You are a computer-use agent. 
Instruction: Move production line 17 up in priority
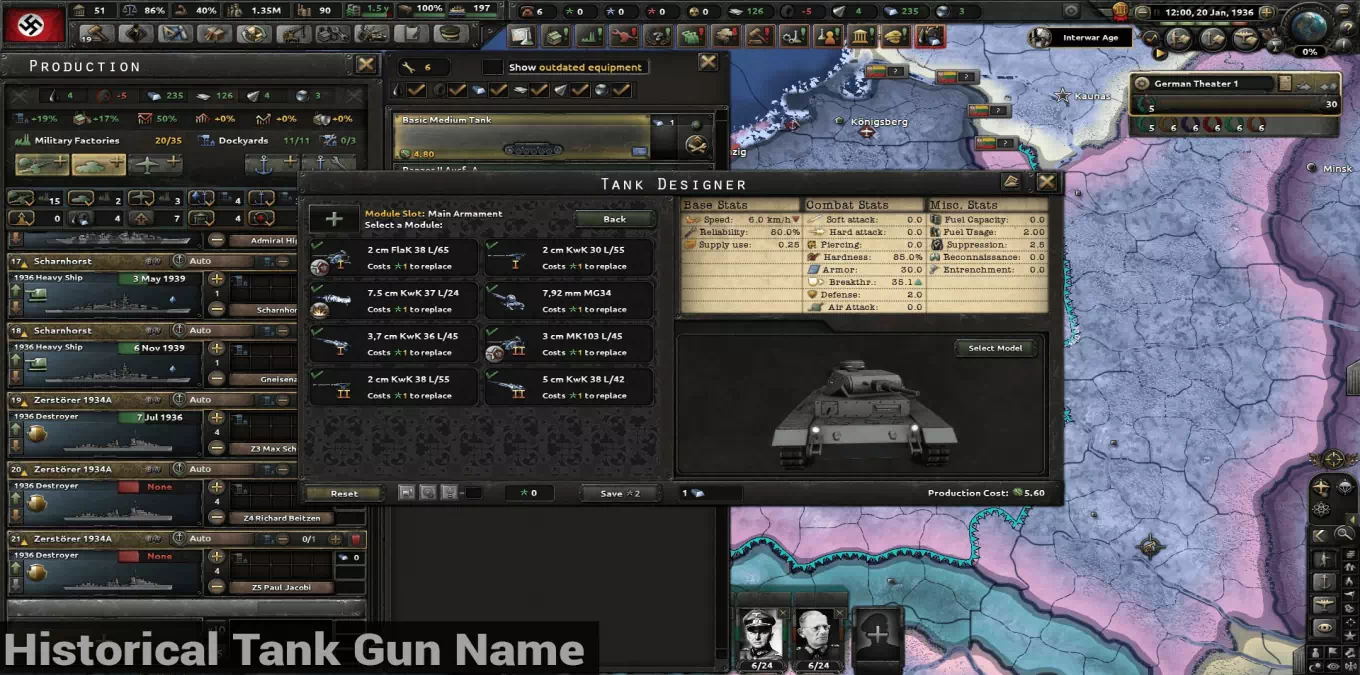click(16, 290)
